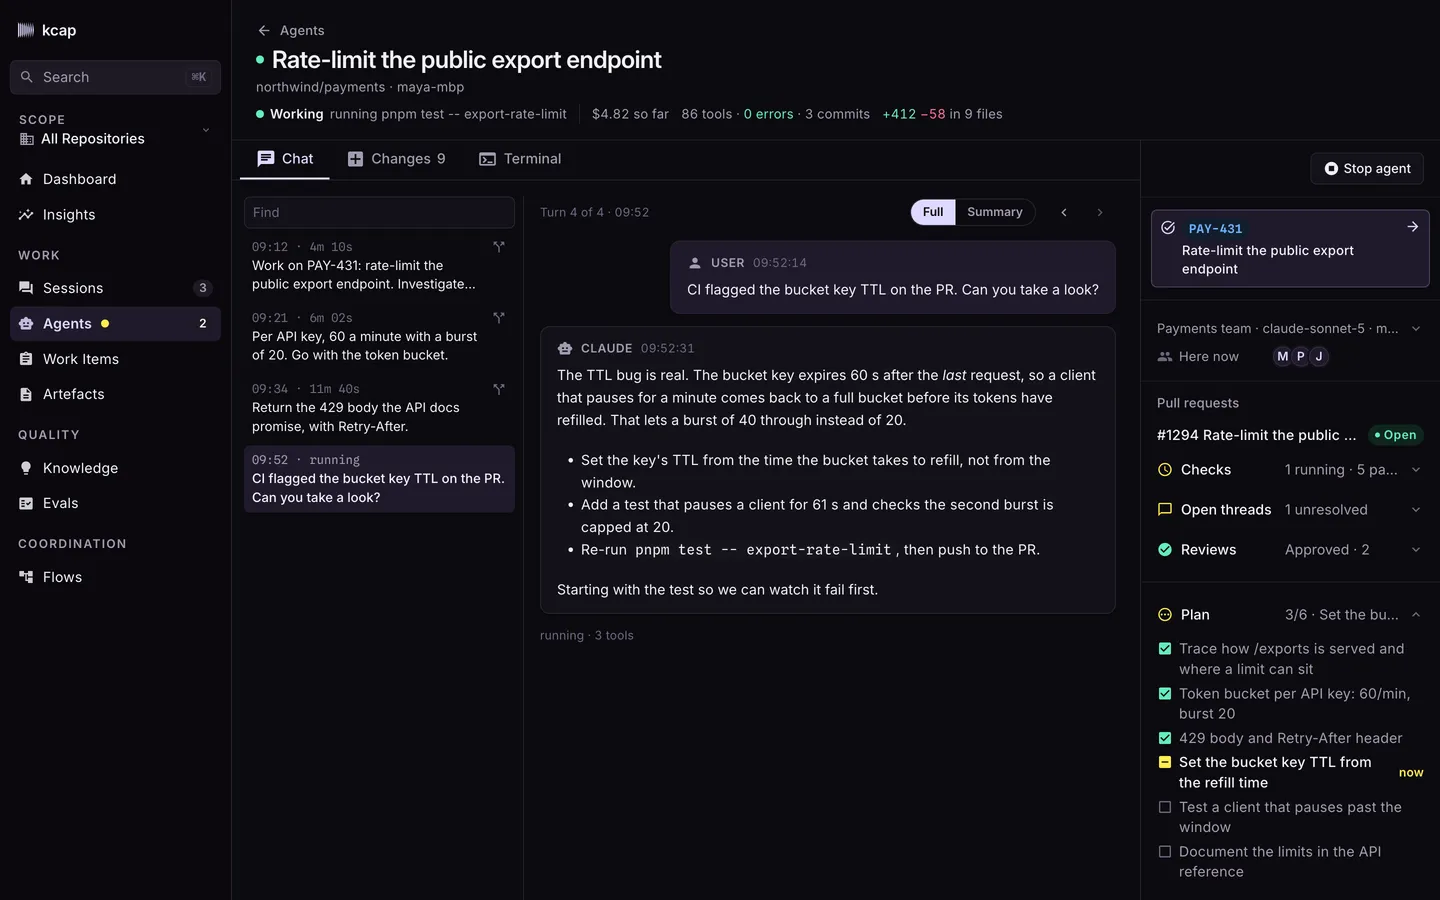Viewport: 1440px width, 900px height.
Task: Go to previous turn with left chevron
Action: [1064, 212]
